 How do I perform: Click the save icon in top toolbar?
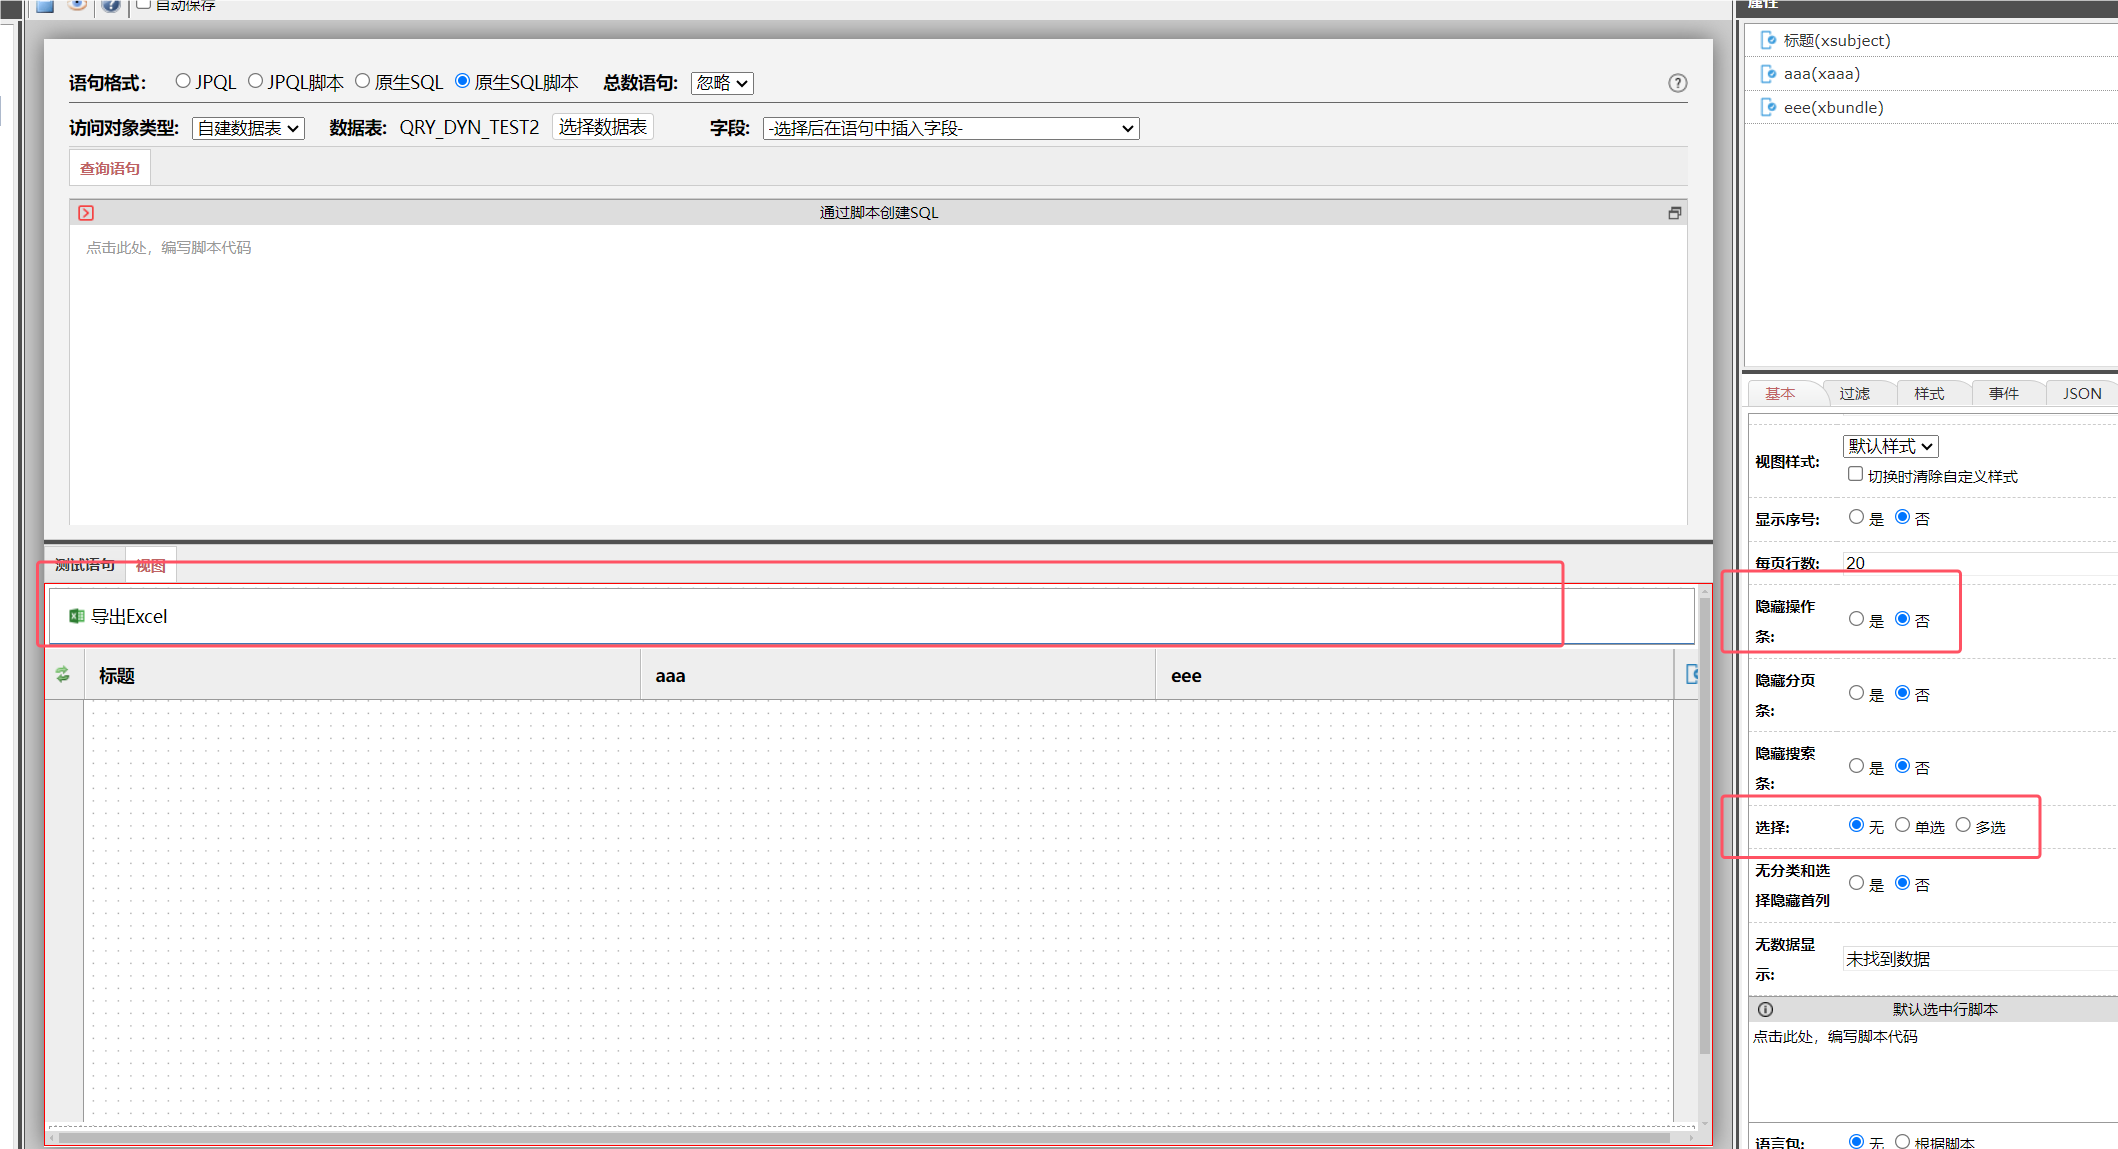(x=44, y=5)
